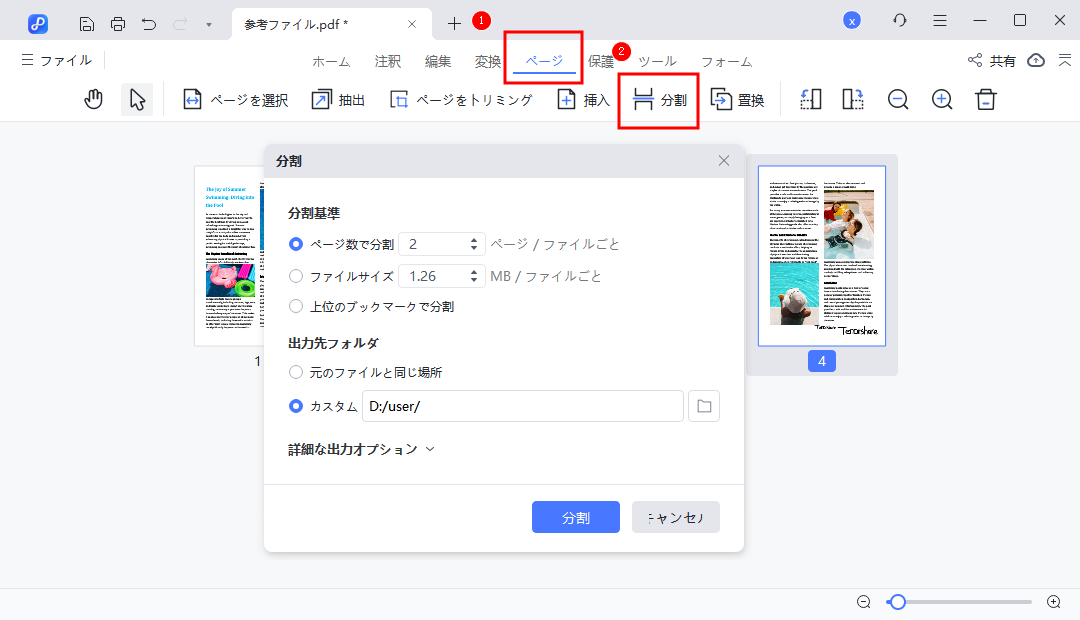The height and width of the screenshot is (620, 1080).
Task: Select the Hand tool
Action: tap(93, 99)
